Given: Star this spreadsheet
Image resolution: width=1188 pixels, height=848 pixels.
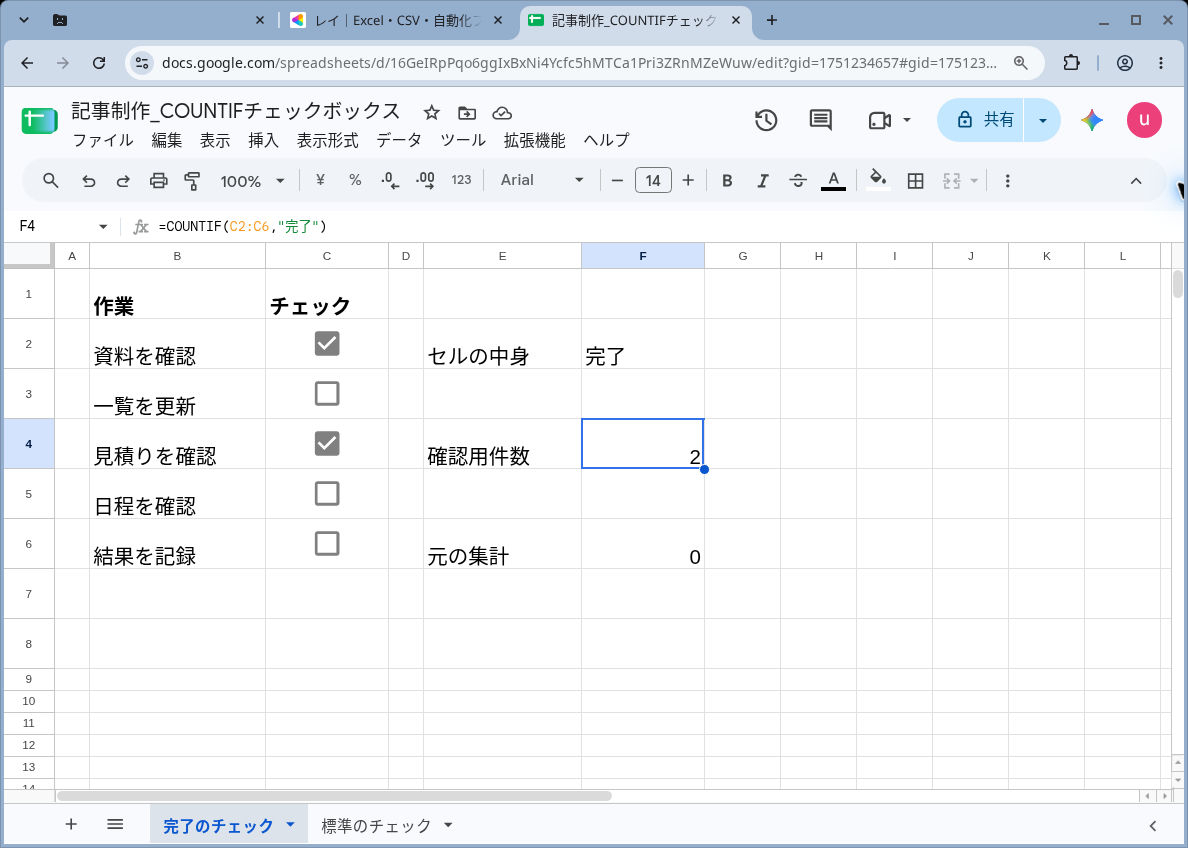Looking at the screenshot, I should pyautogui.click(x=431, y=113).
